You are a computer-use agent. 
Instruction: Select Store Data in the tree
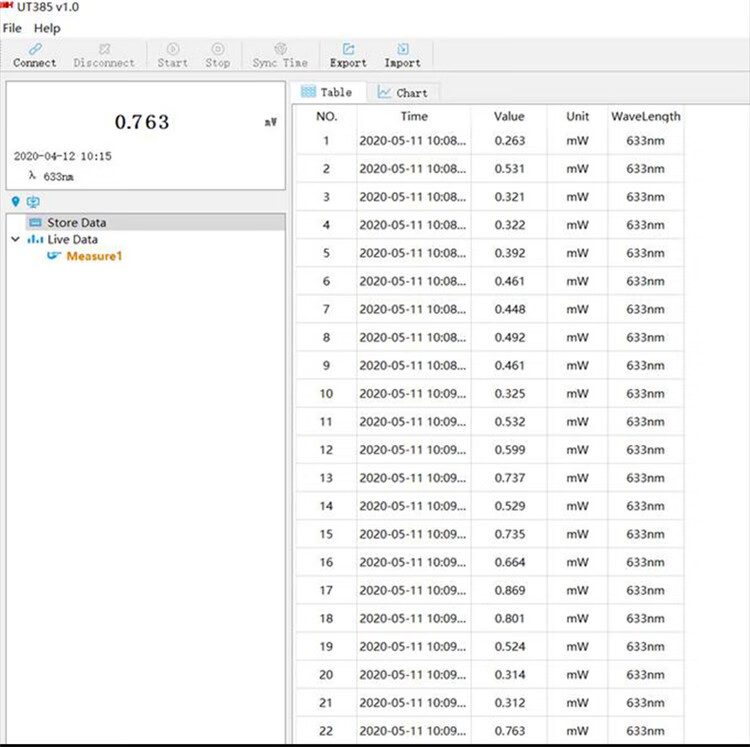(76, 223)
